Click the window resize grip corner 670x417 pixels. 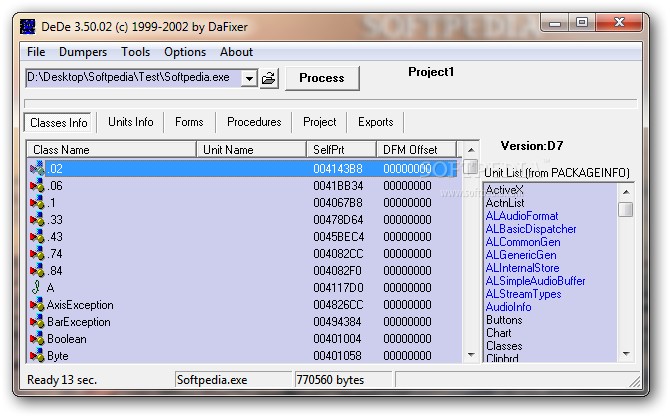pyautogui.click(x=635, y=382)
